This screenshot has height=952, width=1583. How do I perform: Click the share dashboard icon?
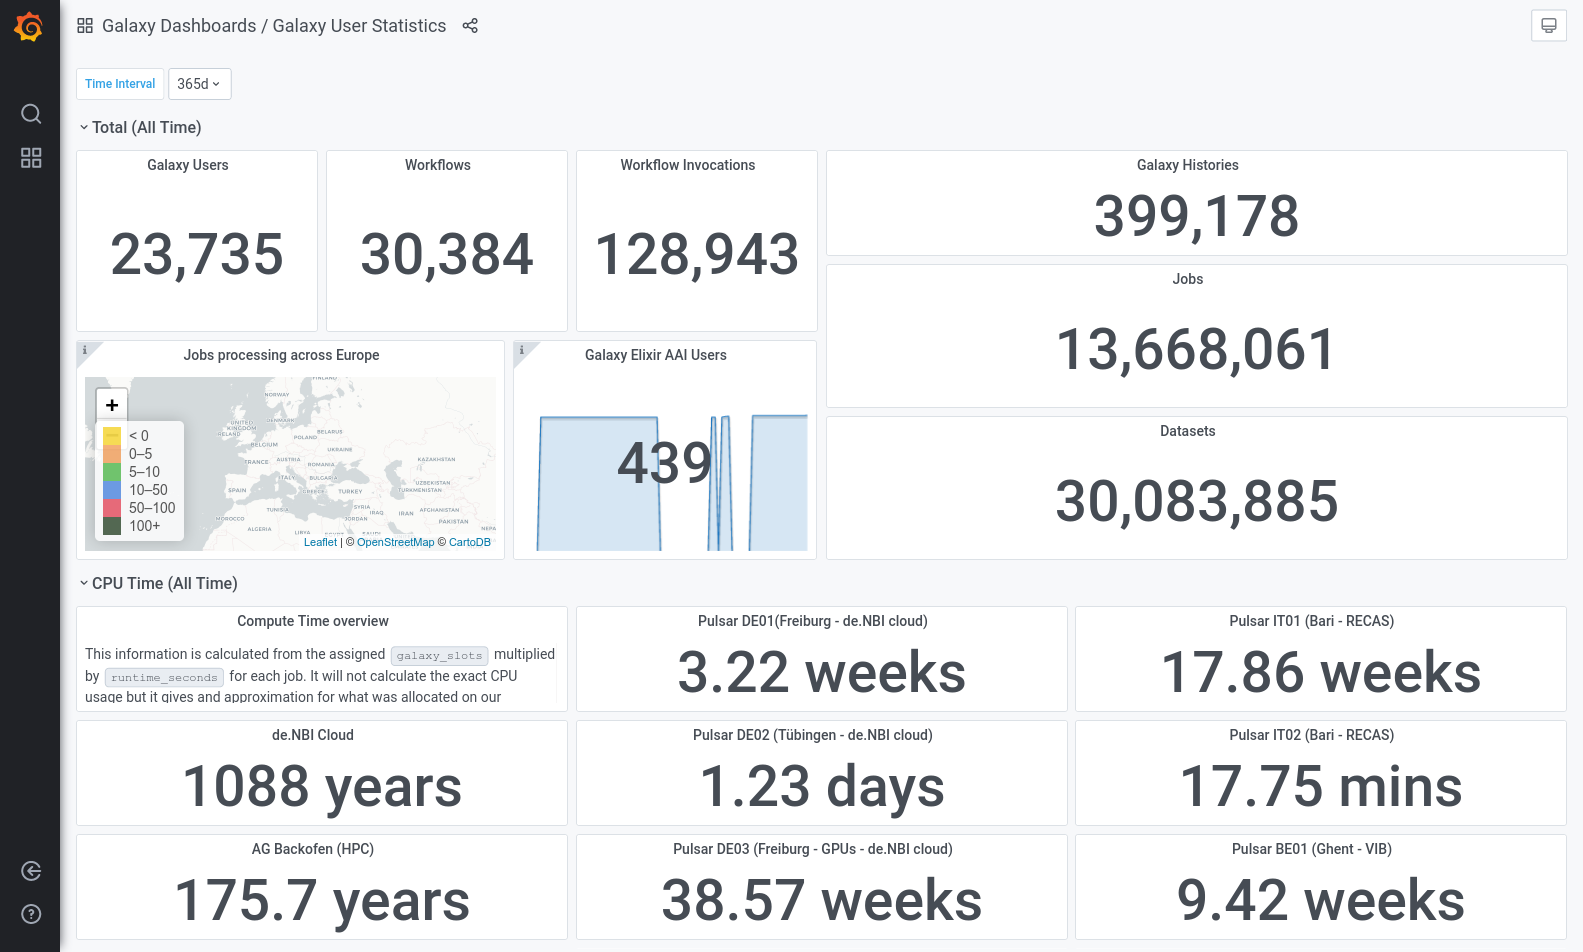coord(470,26)
